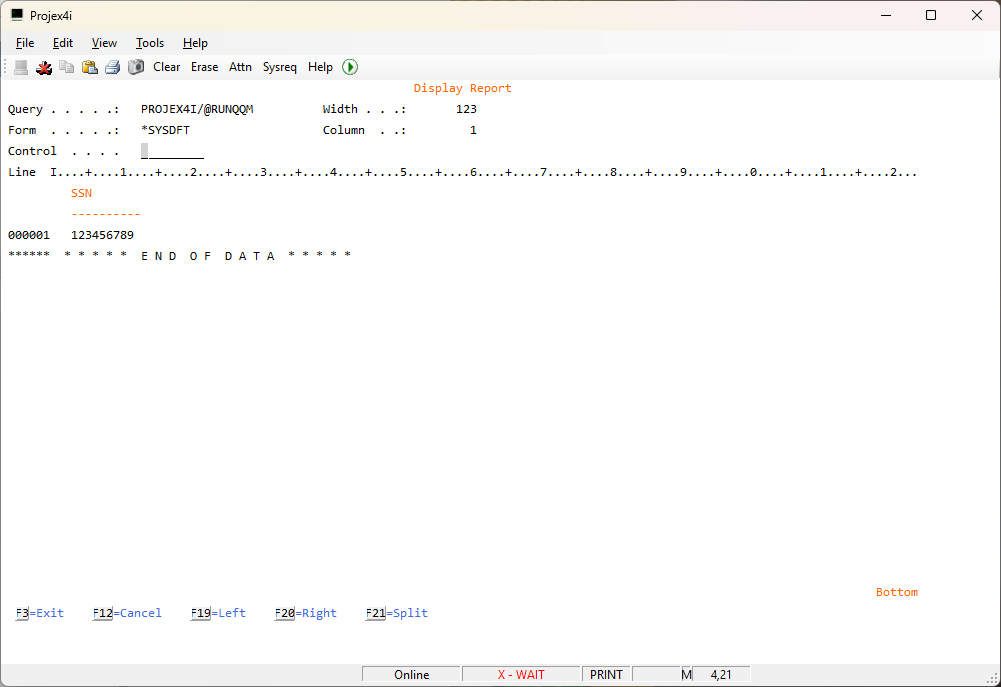
Task: Minimize the Projex4i window
Action: click(885, 15)
